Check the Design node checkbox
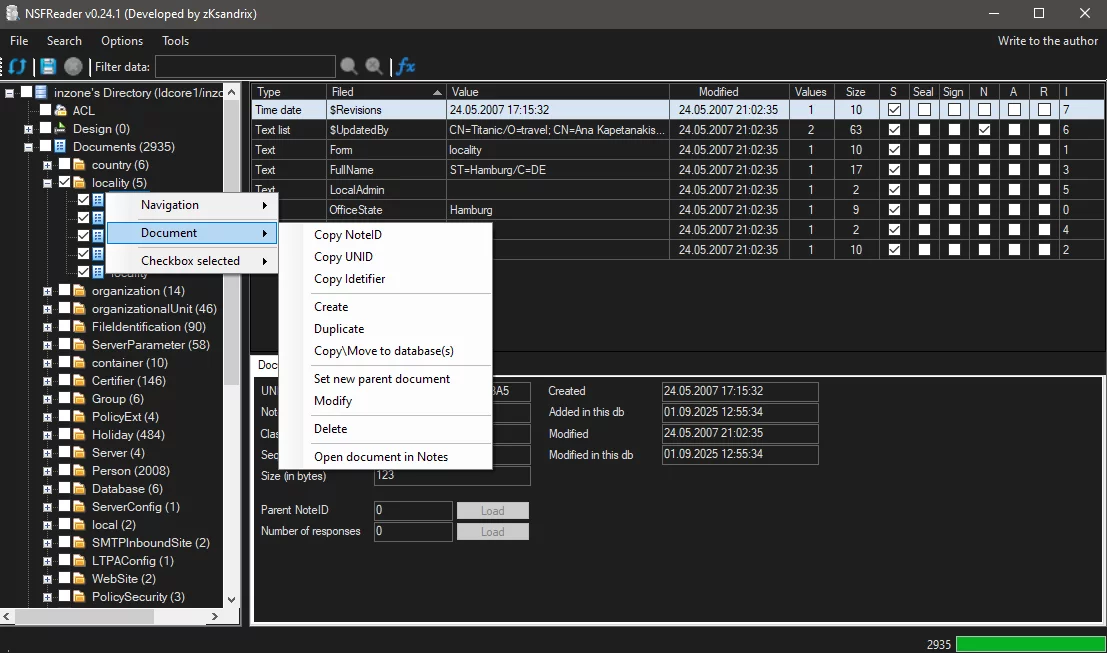Viewport: 1107px width, 653px height. pyautogui.click(x=46, y=129)
